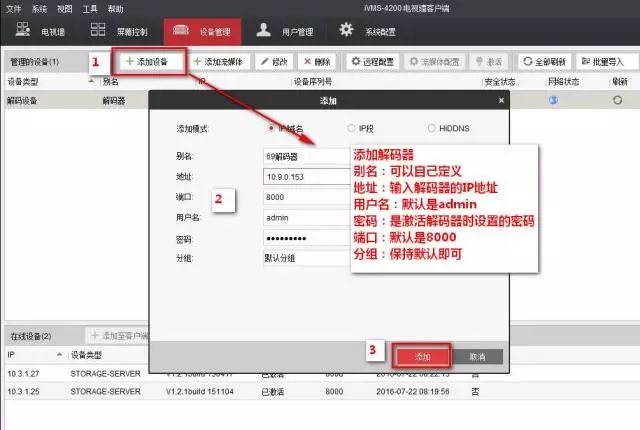Open the 文件 menu
The height and width of the screenshot is (430, 640).
click(13, 8)
